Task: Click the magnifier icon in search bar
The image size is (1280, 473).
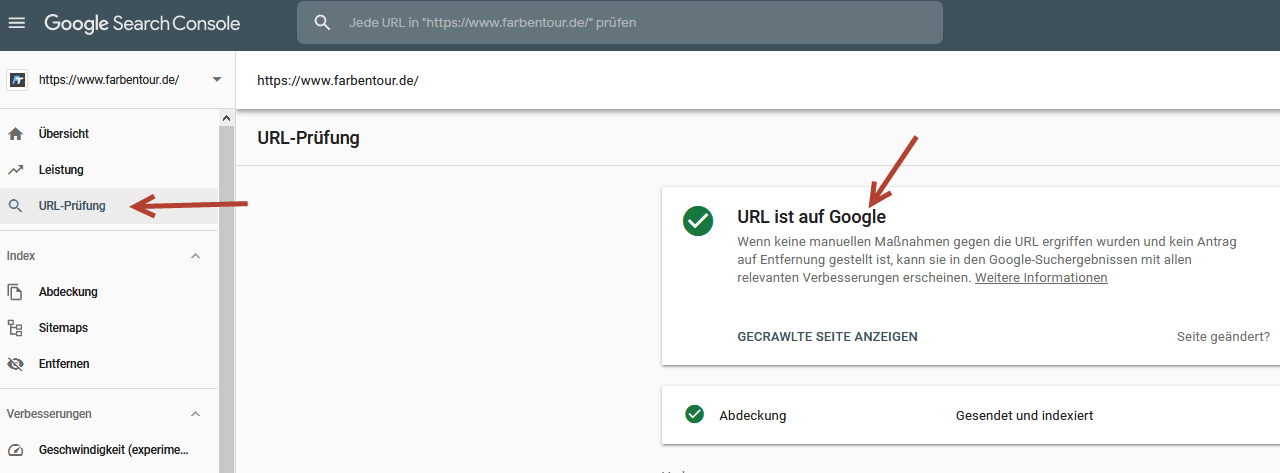Action: coord(322,22)
